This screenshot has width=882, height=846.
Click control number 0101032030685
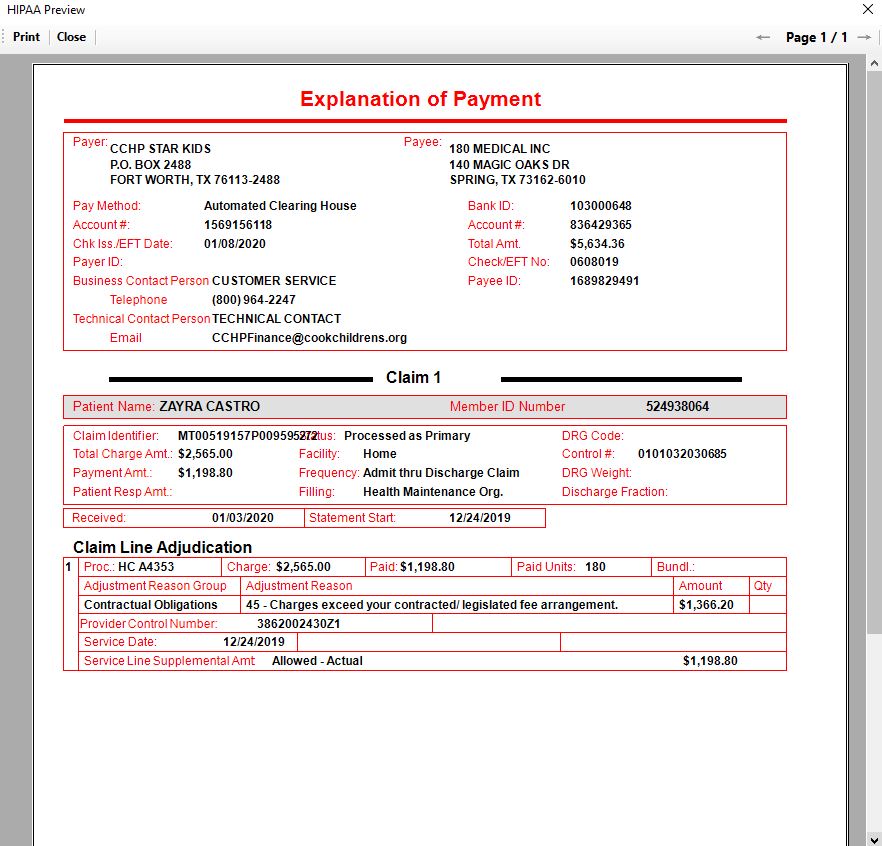pos(682,454)
